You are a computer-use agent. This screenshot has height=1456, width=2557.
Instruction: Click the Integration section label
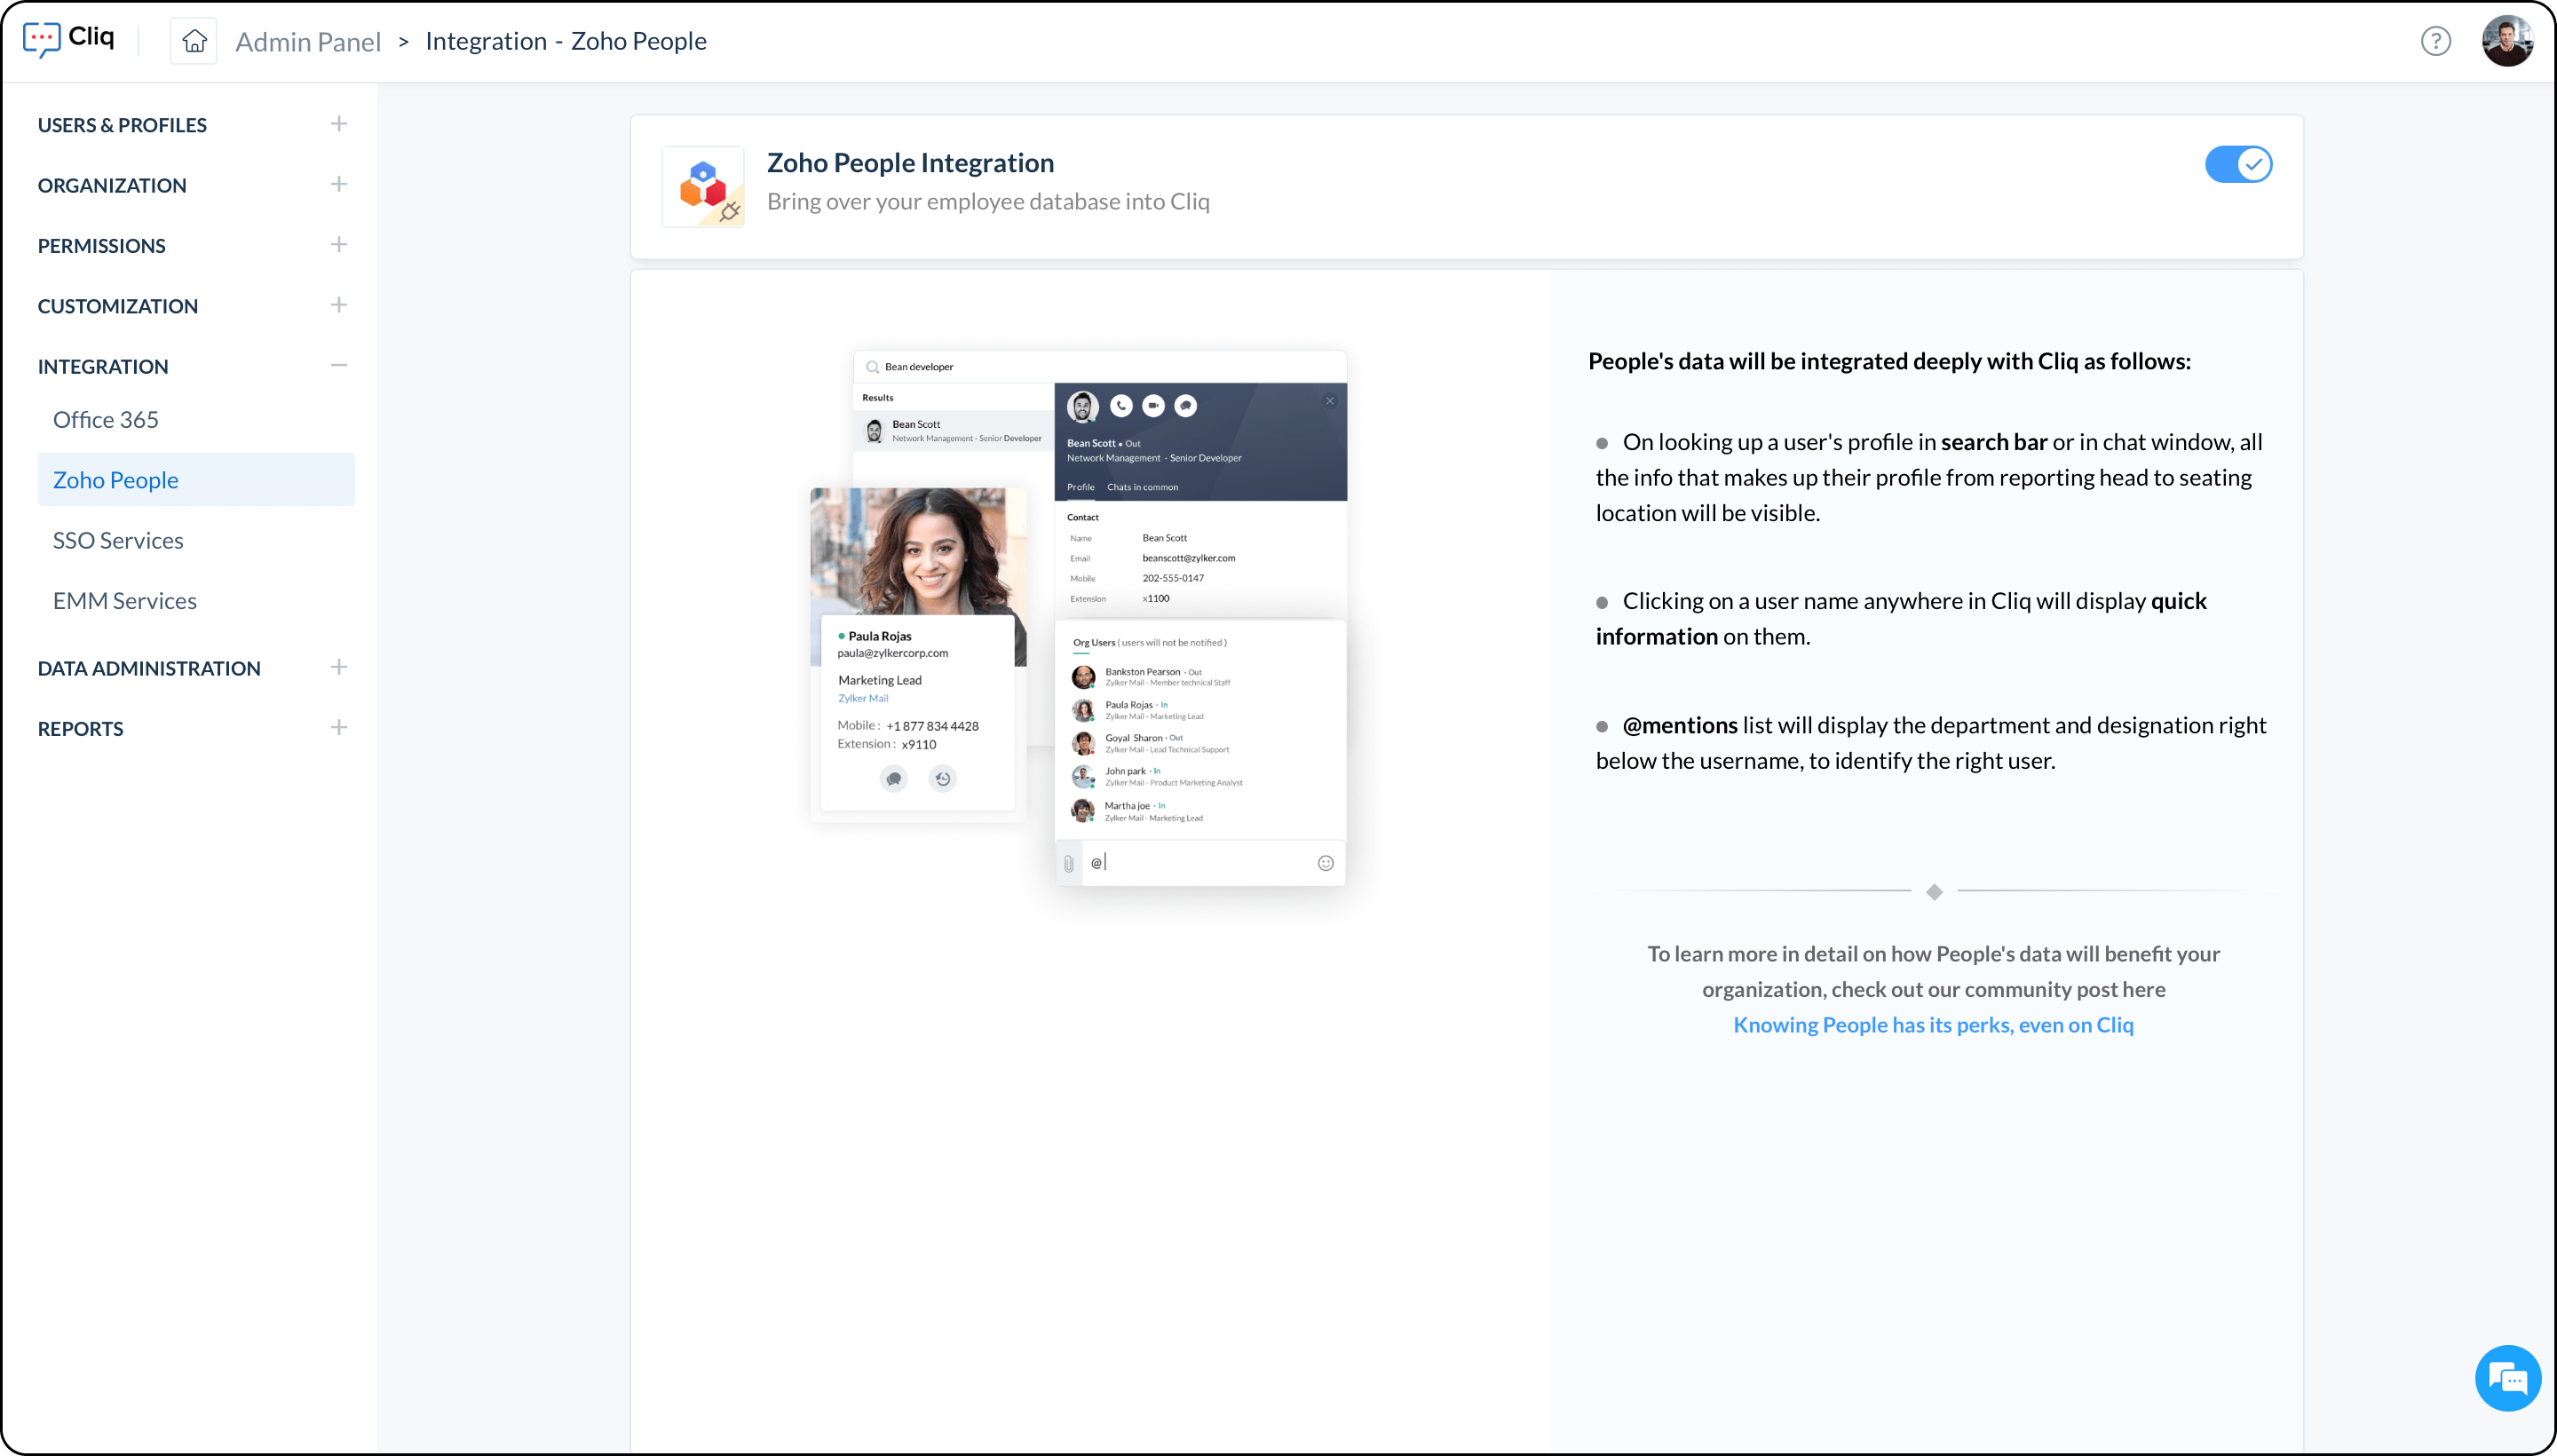tap(103, 366)
